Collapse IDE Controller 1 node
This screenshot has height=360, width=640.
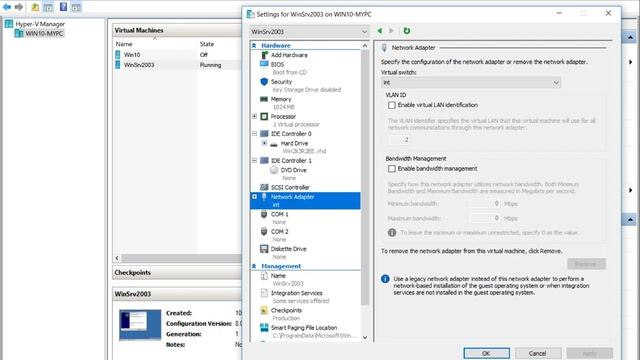[x=254, y=160]
